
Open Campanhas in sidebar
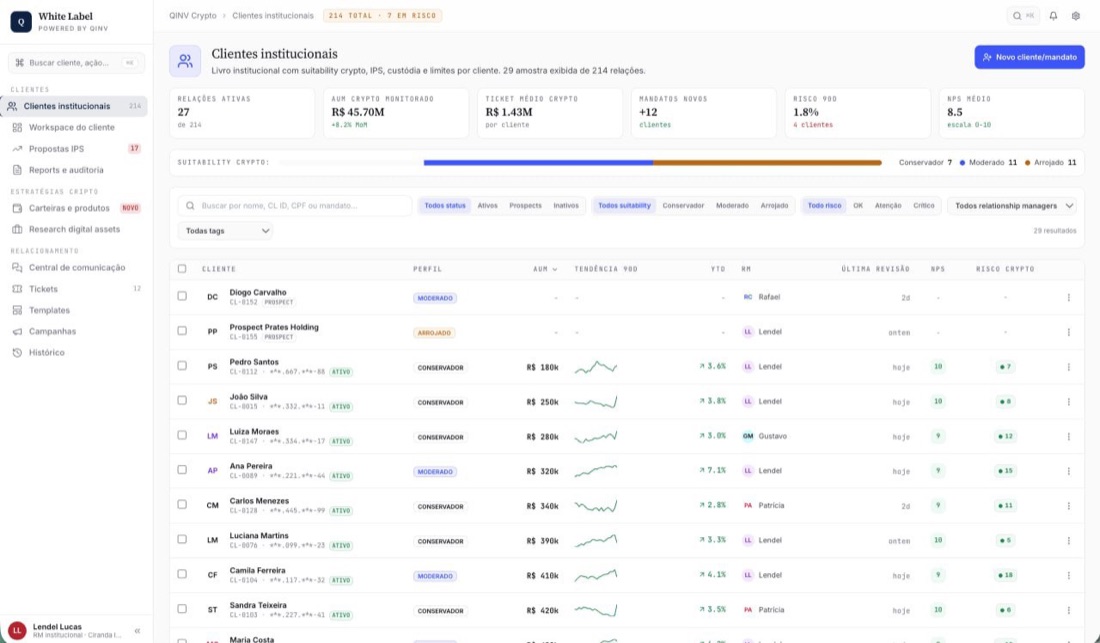[74, 331]
